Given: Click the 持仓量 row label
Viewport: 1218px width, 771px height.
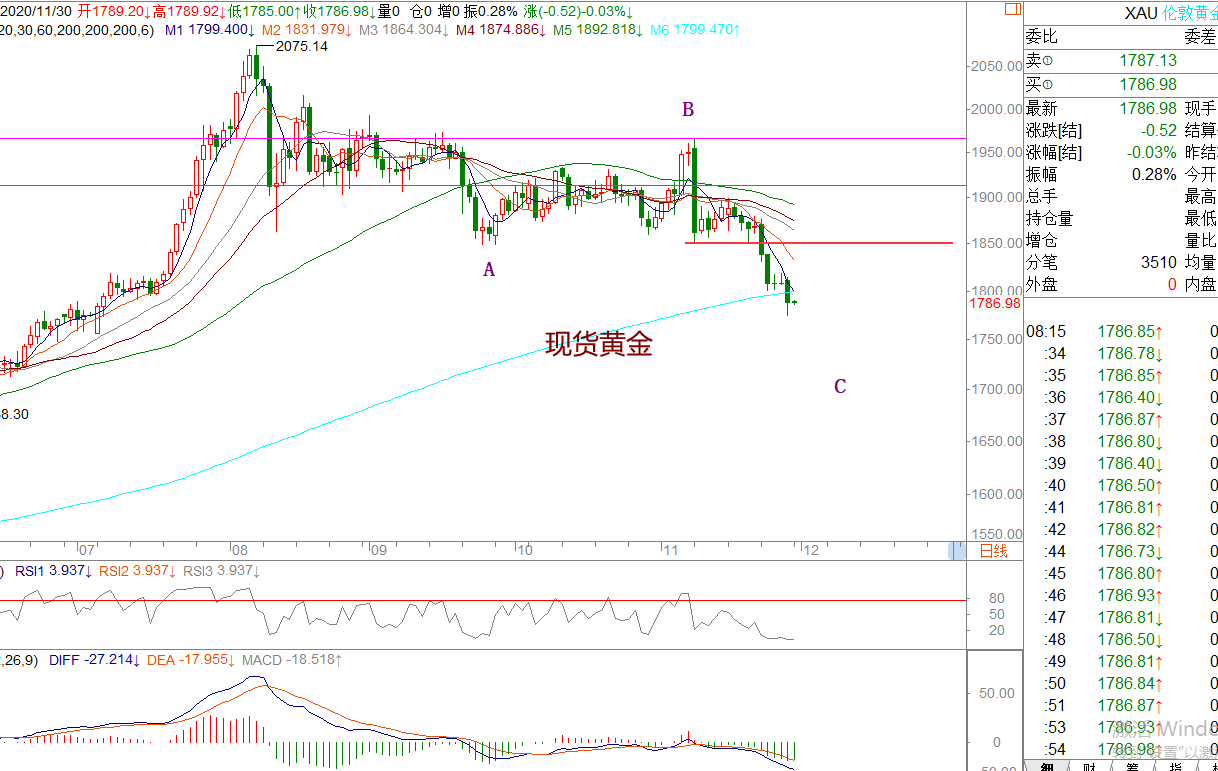Looking at the screenshot, I should (x=1049, y=218).
